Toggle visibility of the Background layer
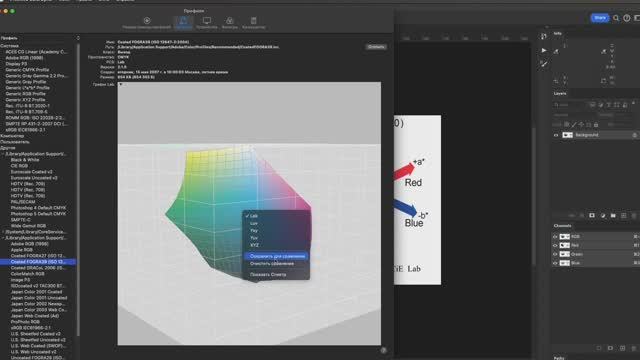Image resolution: width=640 pixels, height=360 pixels. 556,135
